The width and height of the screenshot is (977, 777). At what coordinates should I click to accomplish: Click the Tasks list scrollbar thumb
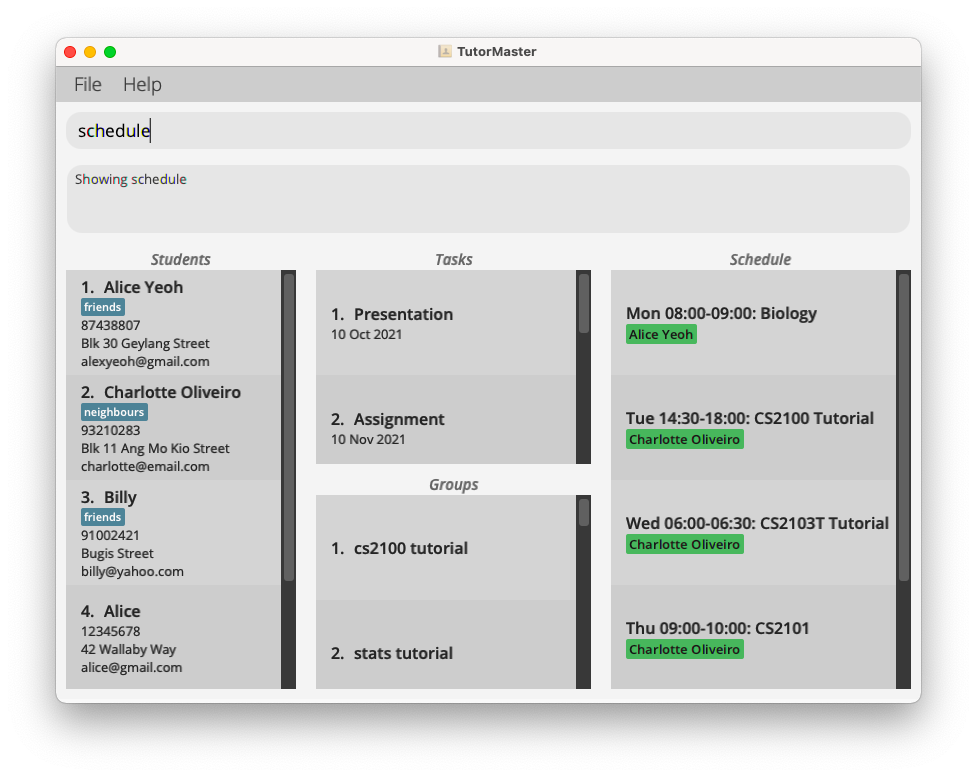[584, 303]
